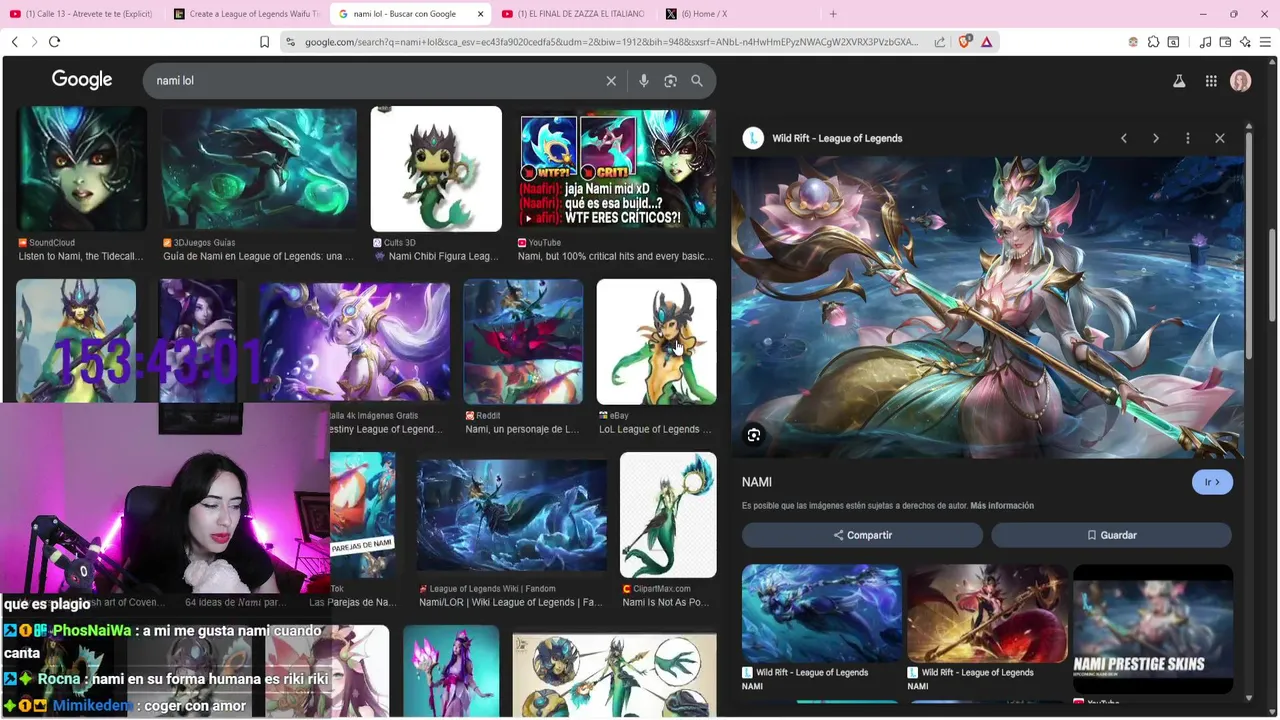Open Reddit Nami personaje image
Viewport: 1280px width, 720px height.
pos(523,342)
